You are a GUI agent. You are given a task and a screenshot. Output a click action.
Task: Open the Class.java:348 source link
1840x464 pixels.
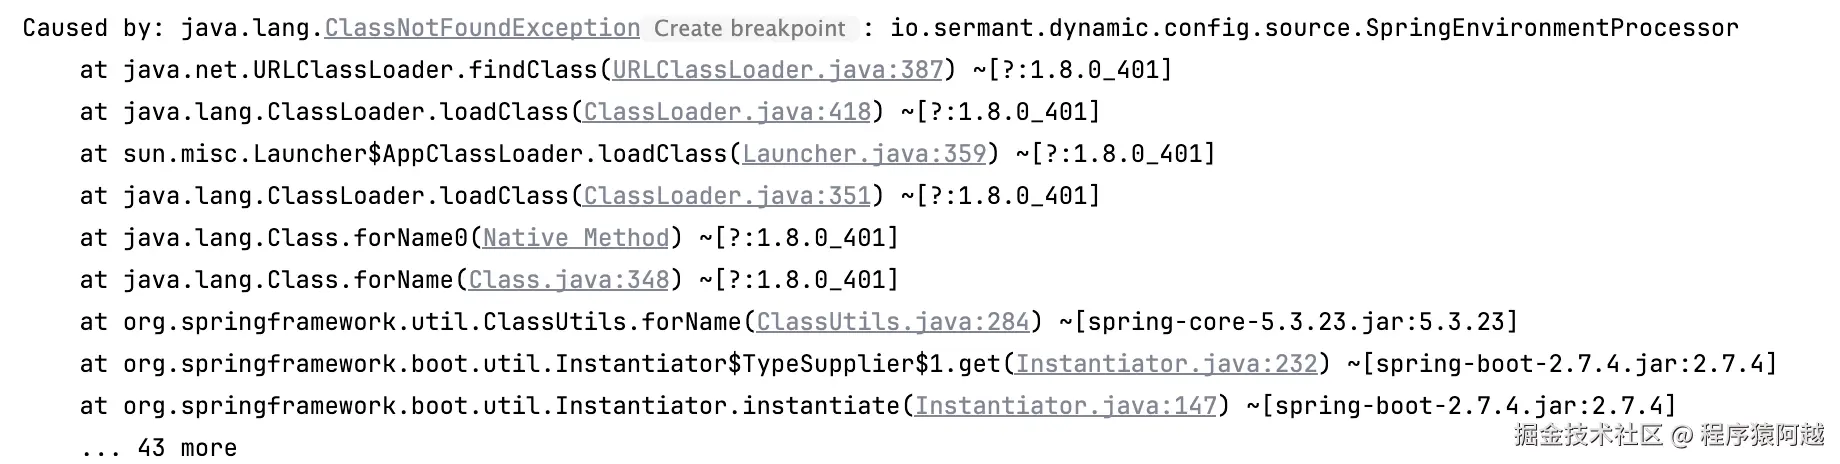pyautogui.click(x=569, y=280)
